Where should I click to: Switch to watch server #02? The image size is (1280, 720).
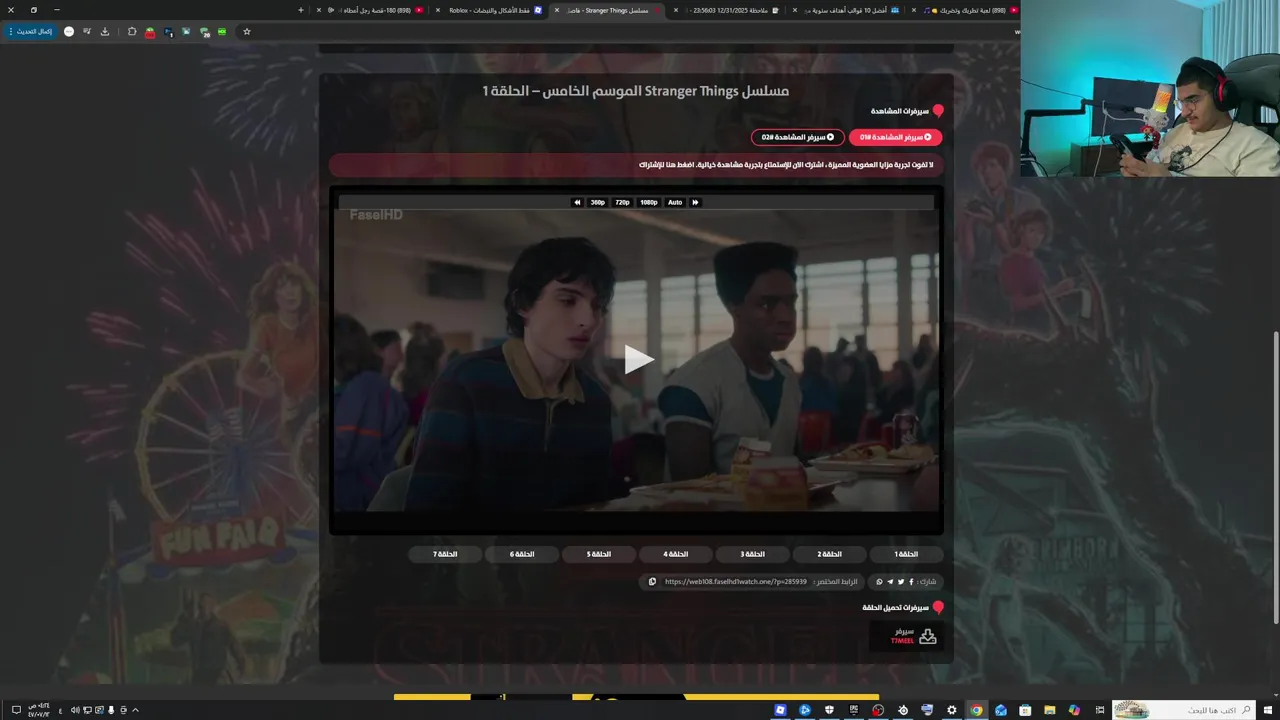(x=797, y=137)
